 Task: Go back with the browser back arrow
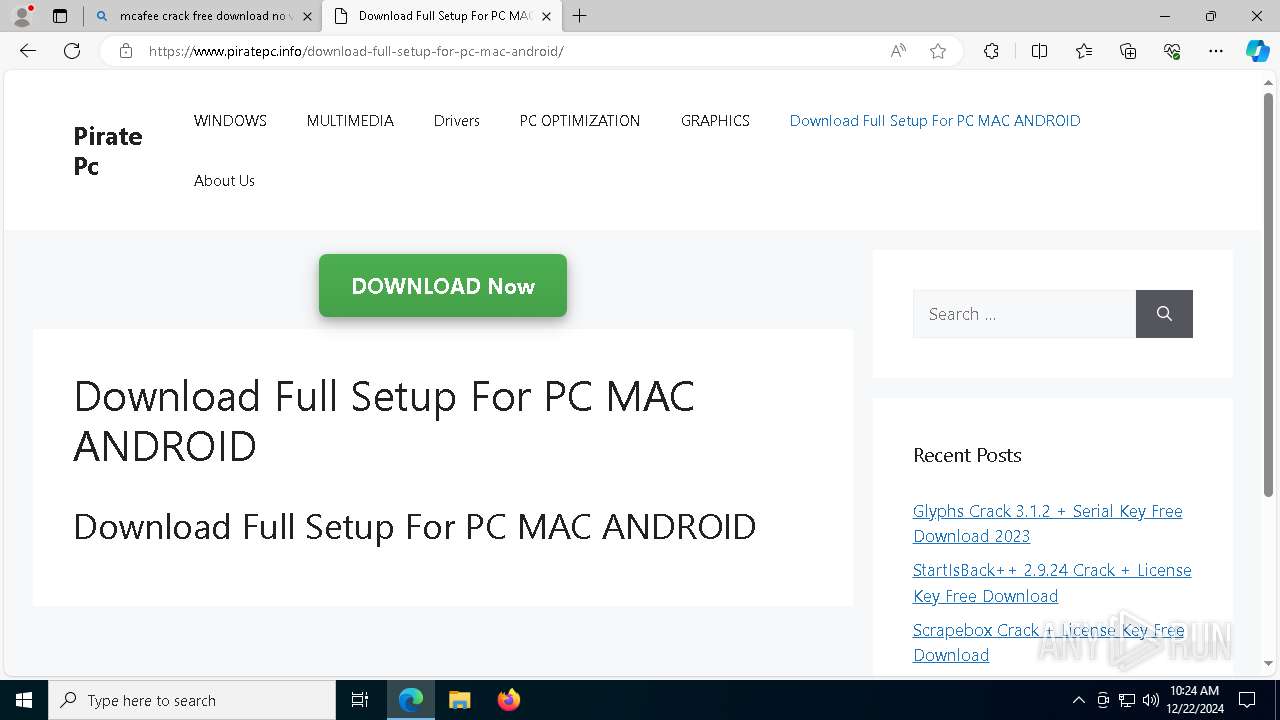coord(28,51)
